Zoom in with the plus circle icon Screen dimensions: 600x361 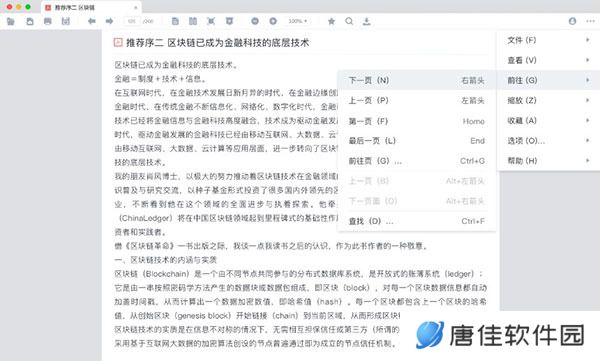point(273,21)
